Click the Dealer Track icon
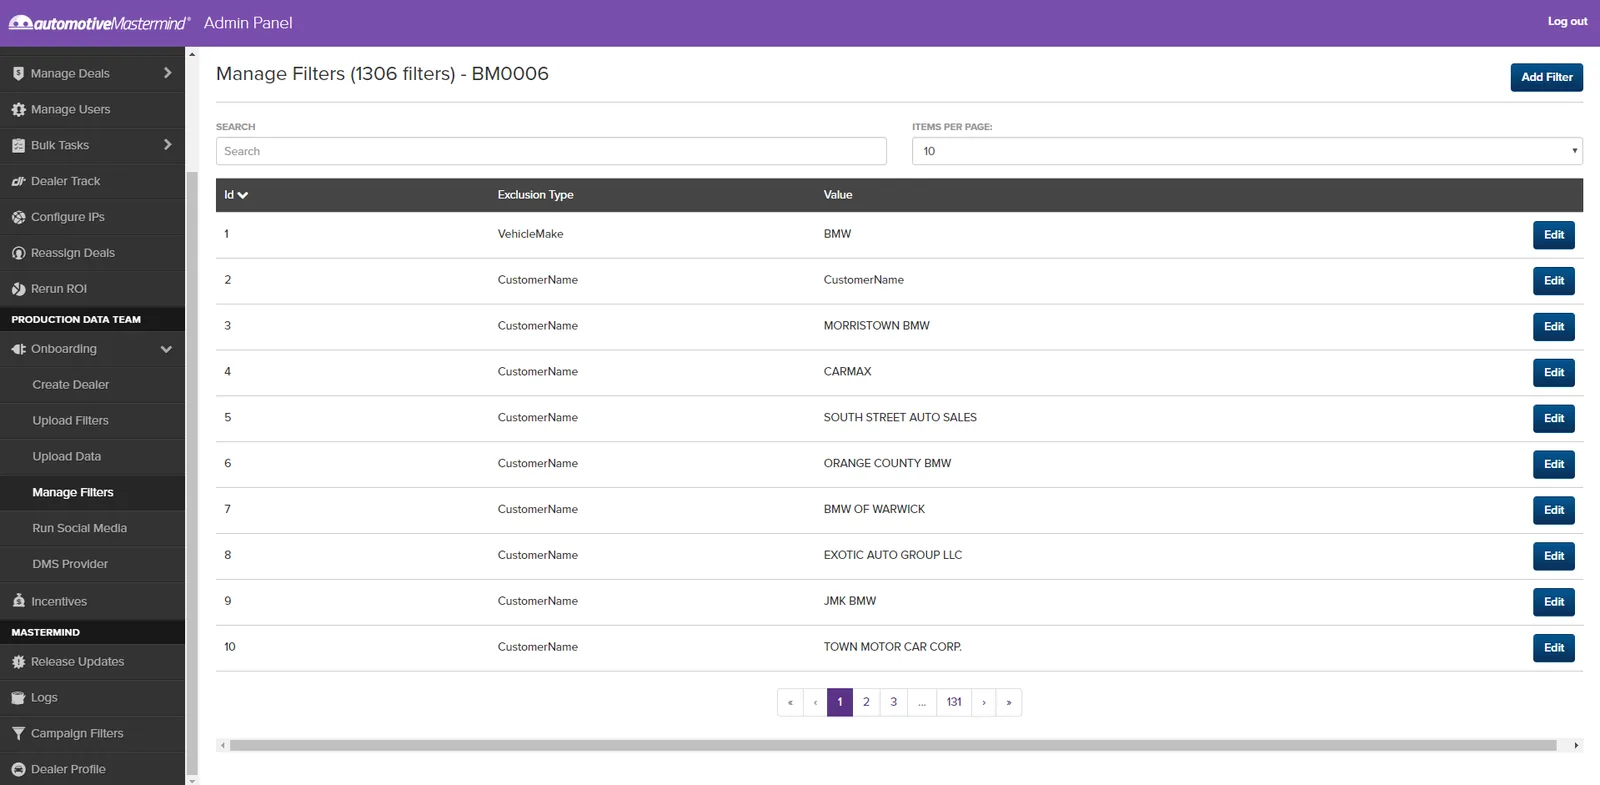The image size is (1600, 785). 18,181
